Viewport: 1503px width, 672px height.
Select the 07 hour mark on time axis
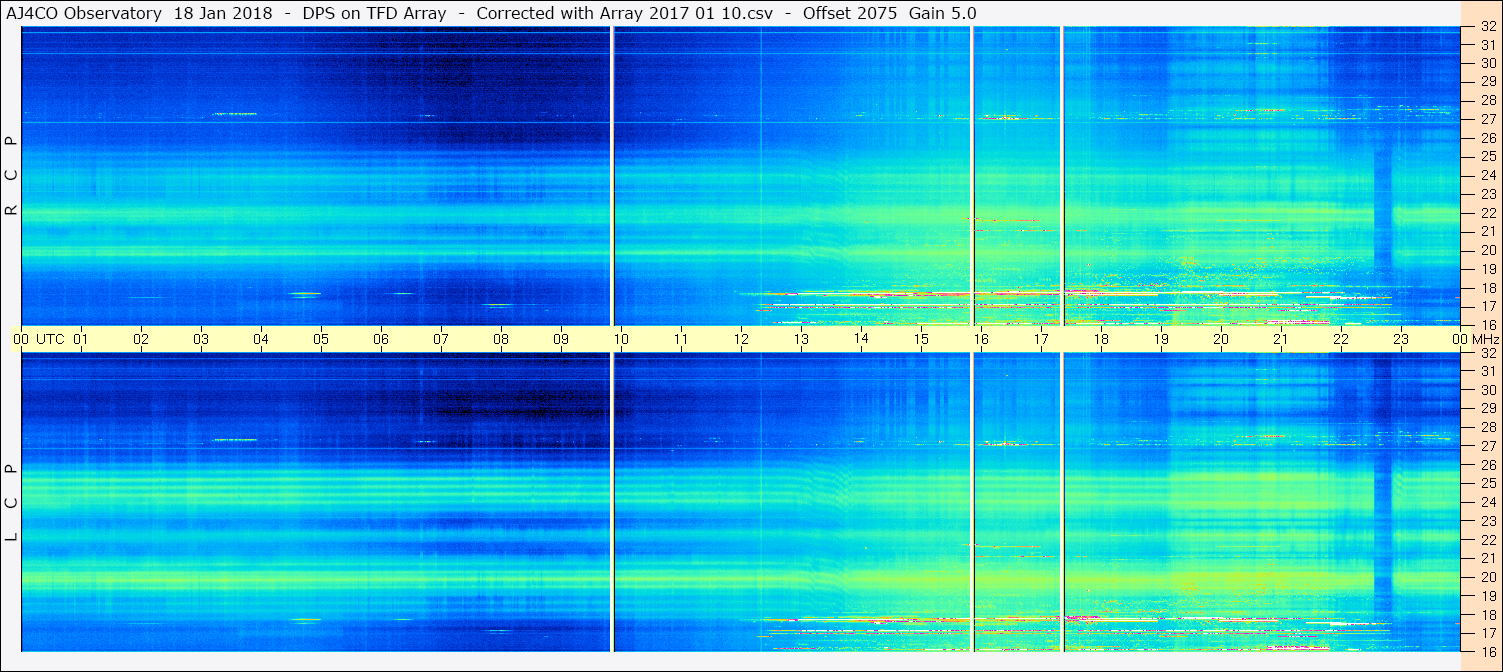tap(441, 340)
